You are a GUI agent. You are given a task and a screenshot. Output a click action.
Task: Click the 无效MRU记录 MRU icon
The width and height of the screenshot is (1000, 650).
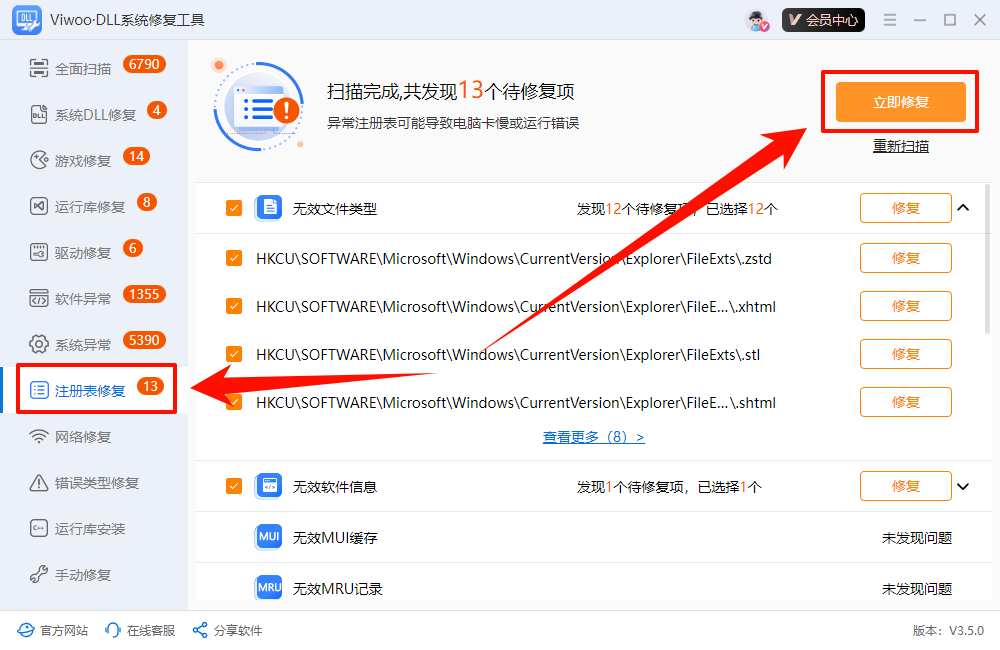pyautogui.click(x=269, y=588)
